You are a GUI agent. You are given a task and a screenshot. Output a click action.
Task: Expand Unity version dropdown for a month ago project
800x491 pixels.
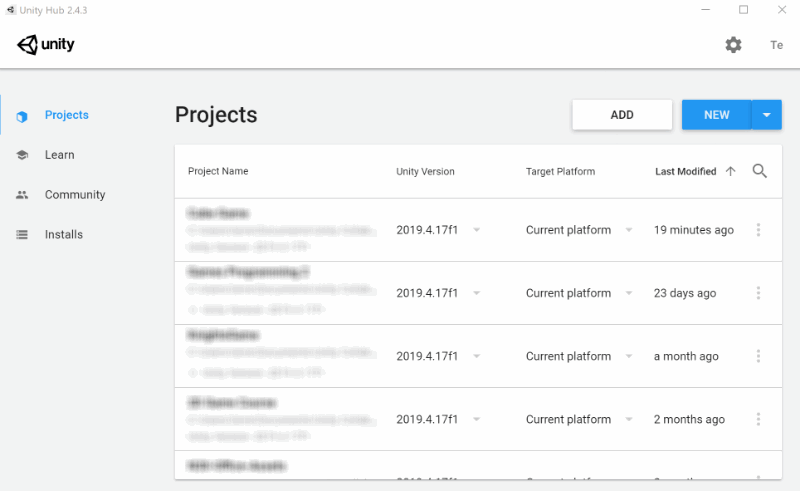point(477,356)
